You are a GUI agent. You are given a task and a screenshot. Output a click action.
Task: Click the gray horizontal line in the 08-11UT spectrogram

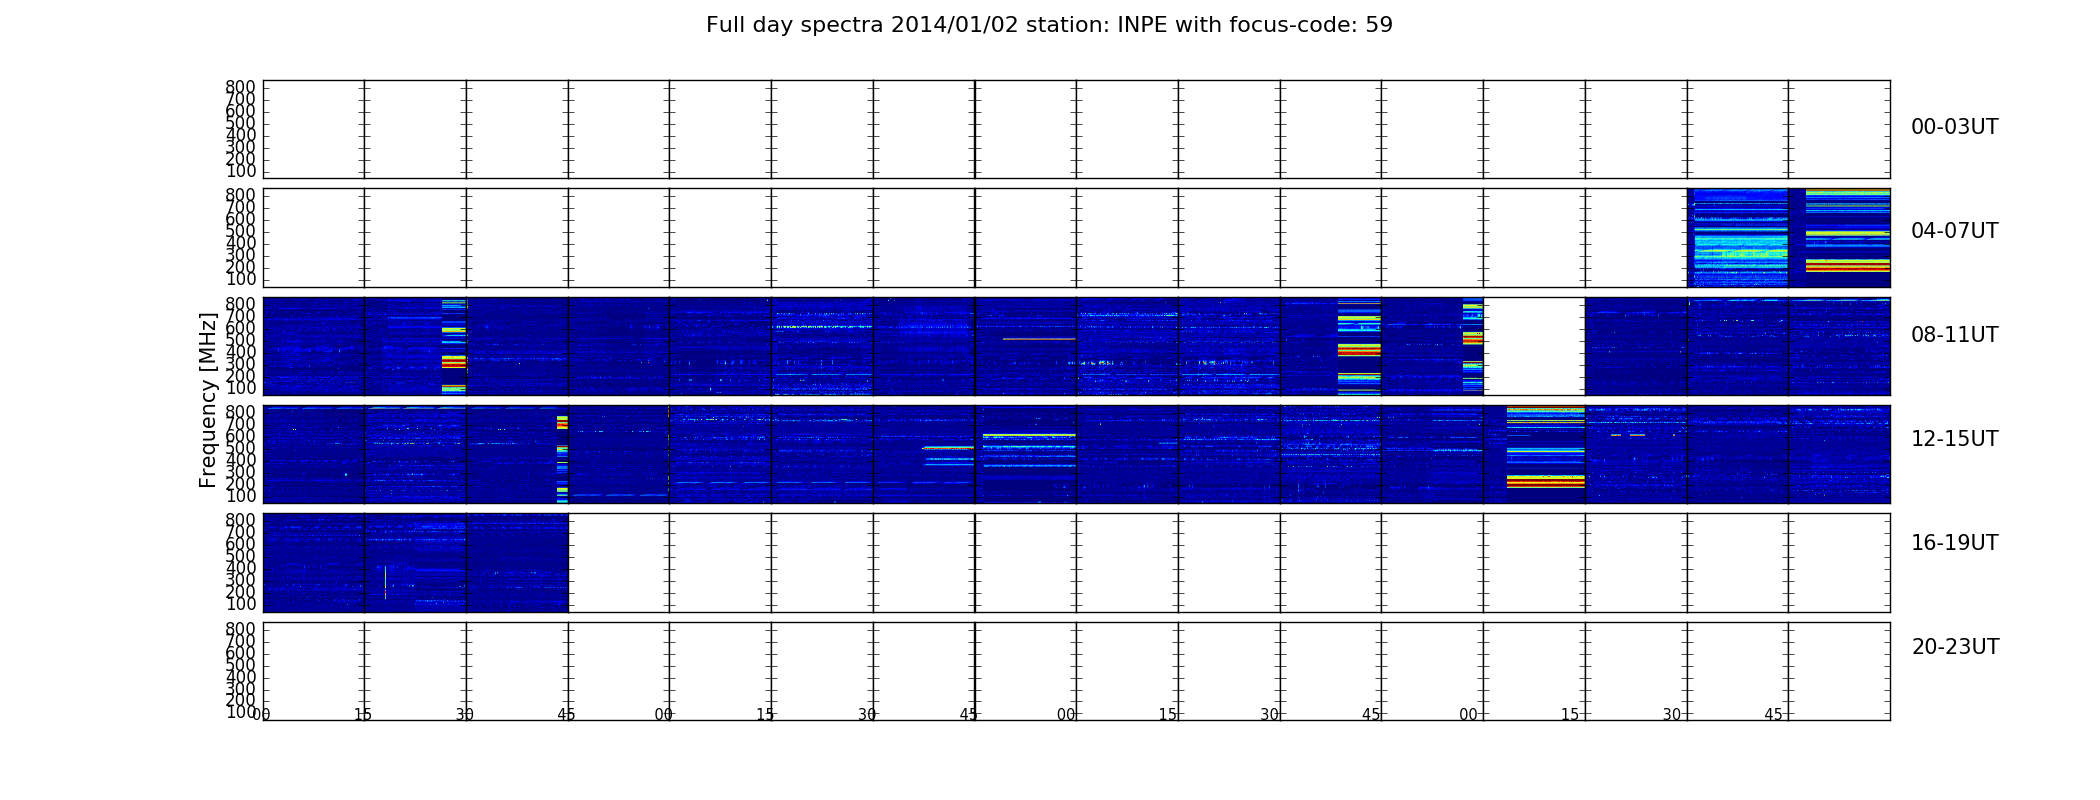[1039, 339]
